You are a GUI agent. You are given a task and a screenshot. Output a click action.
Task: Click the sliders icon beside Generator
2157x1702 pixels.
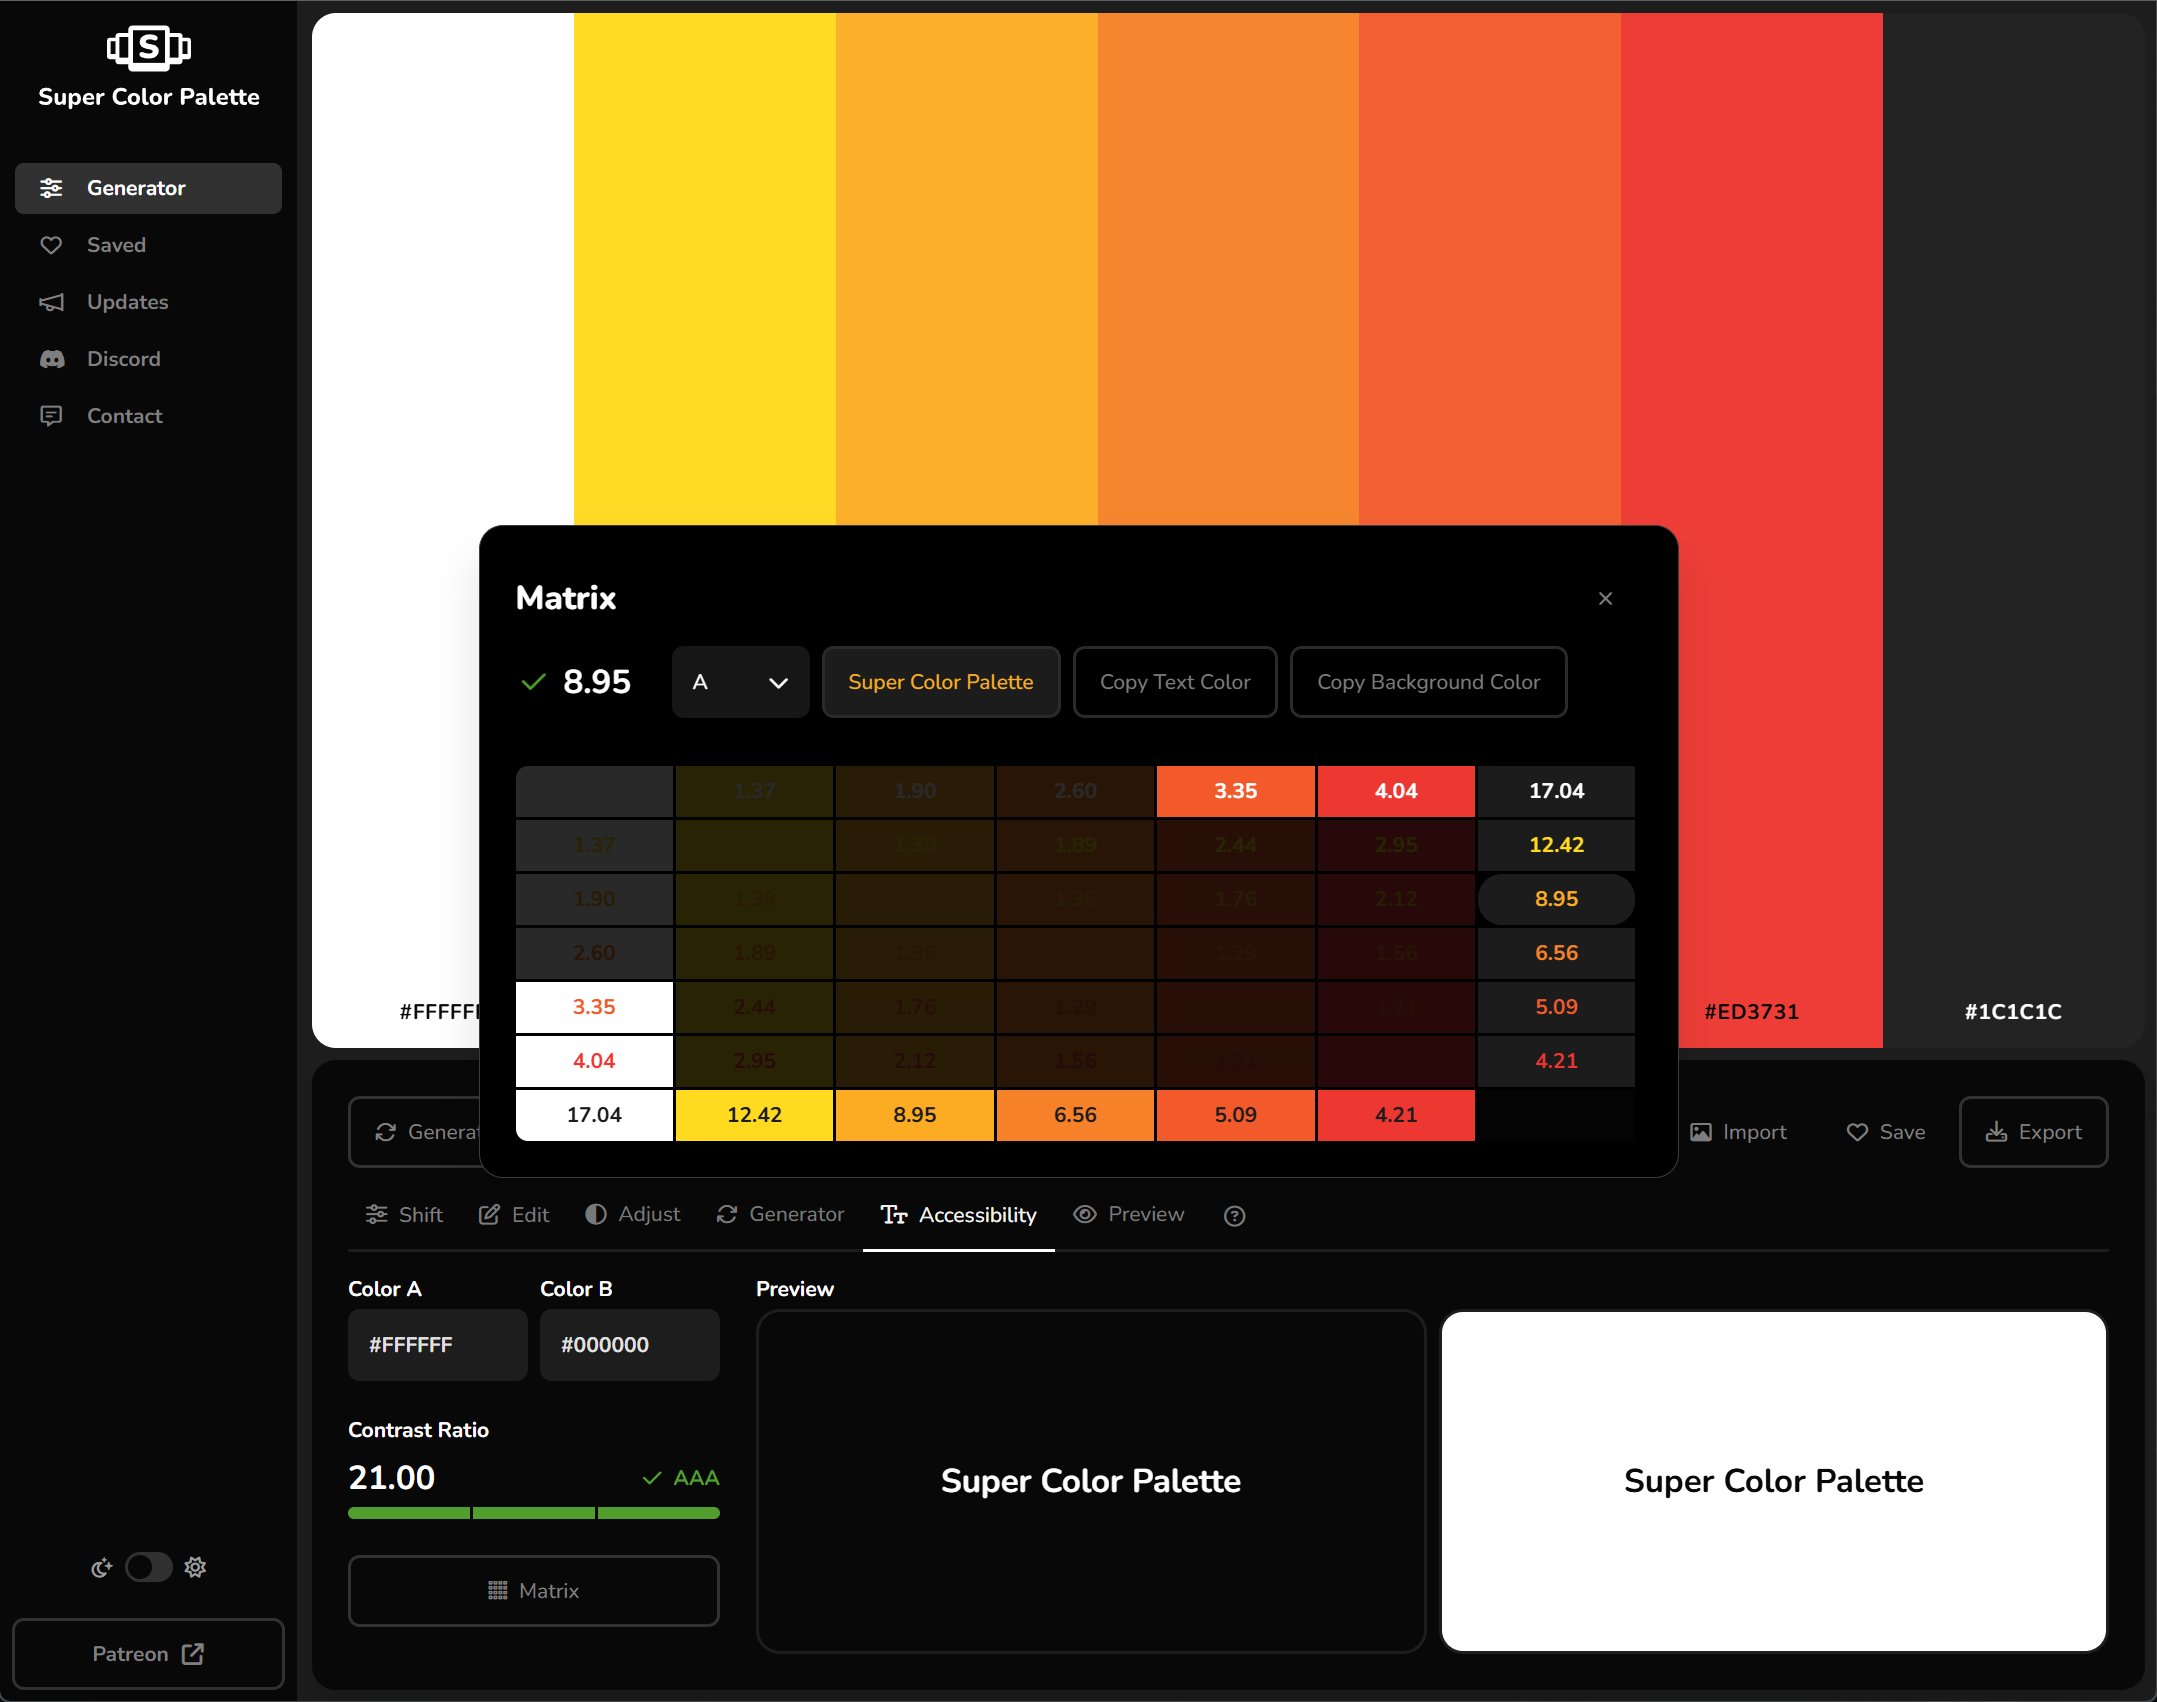coord(51,188)
